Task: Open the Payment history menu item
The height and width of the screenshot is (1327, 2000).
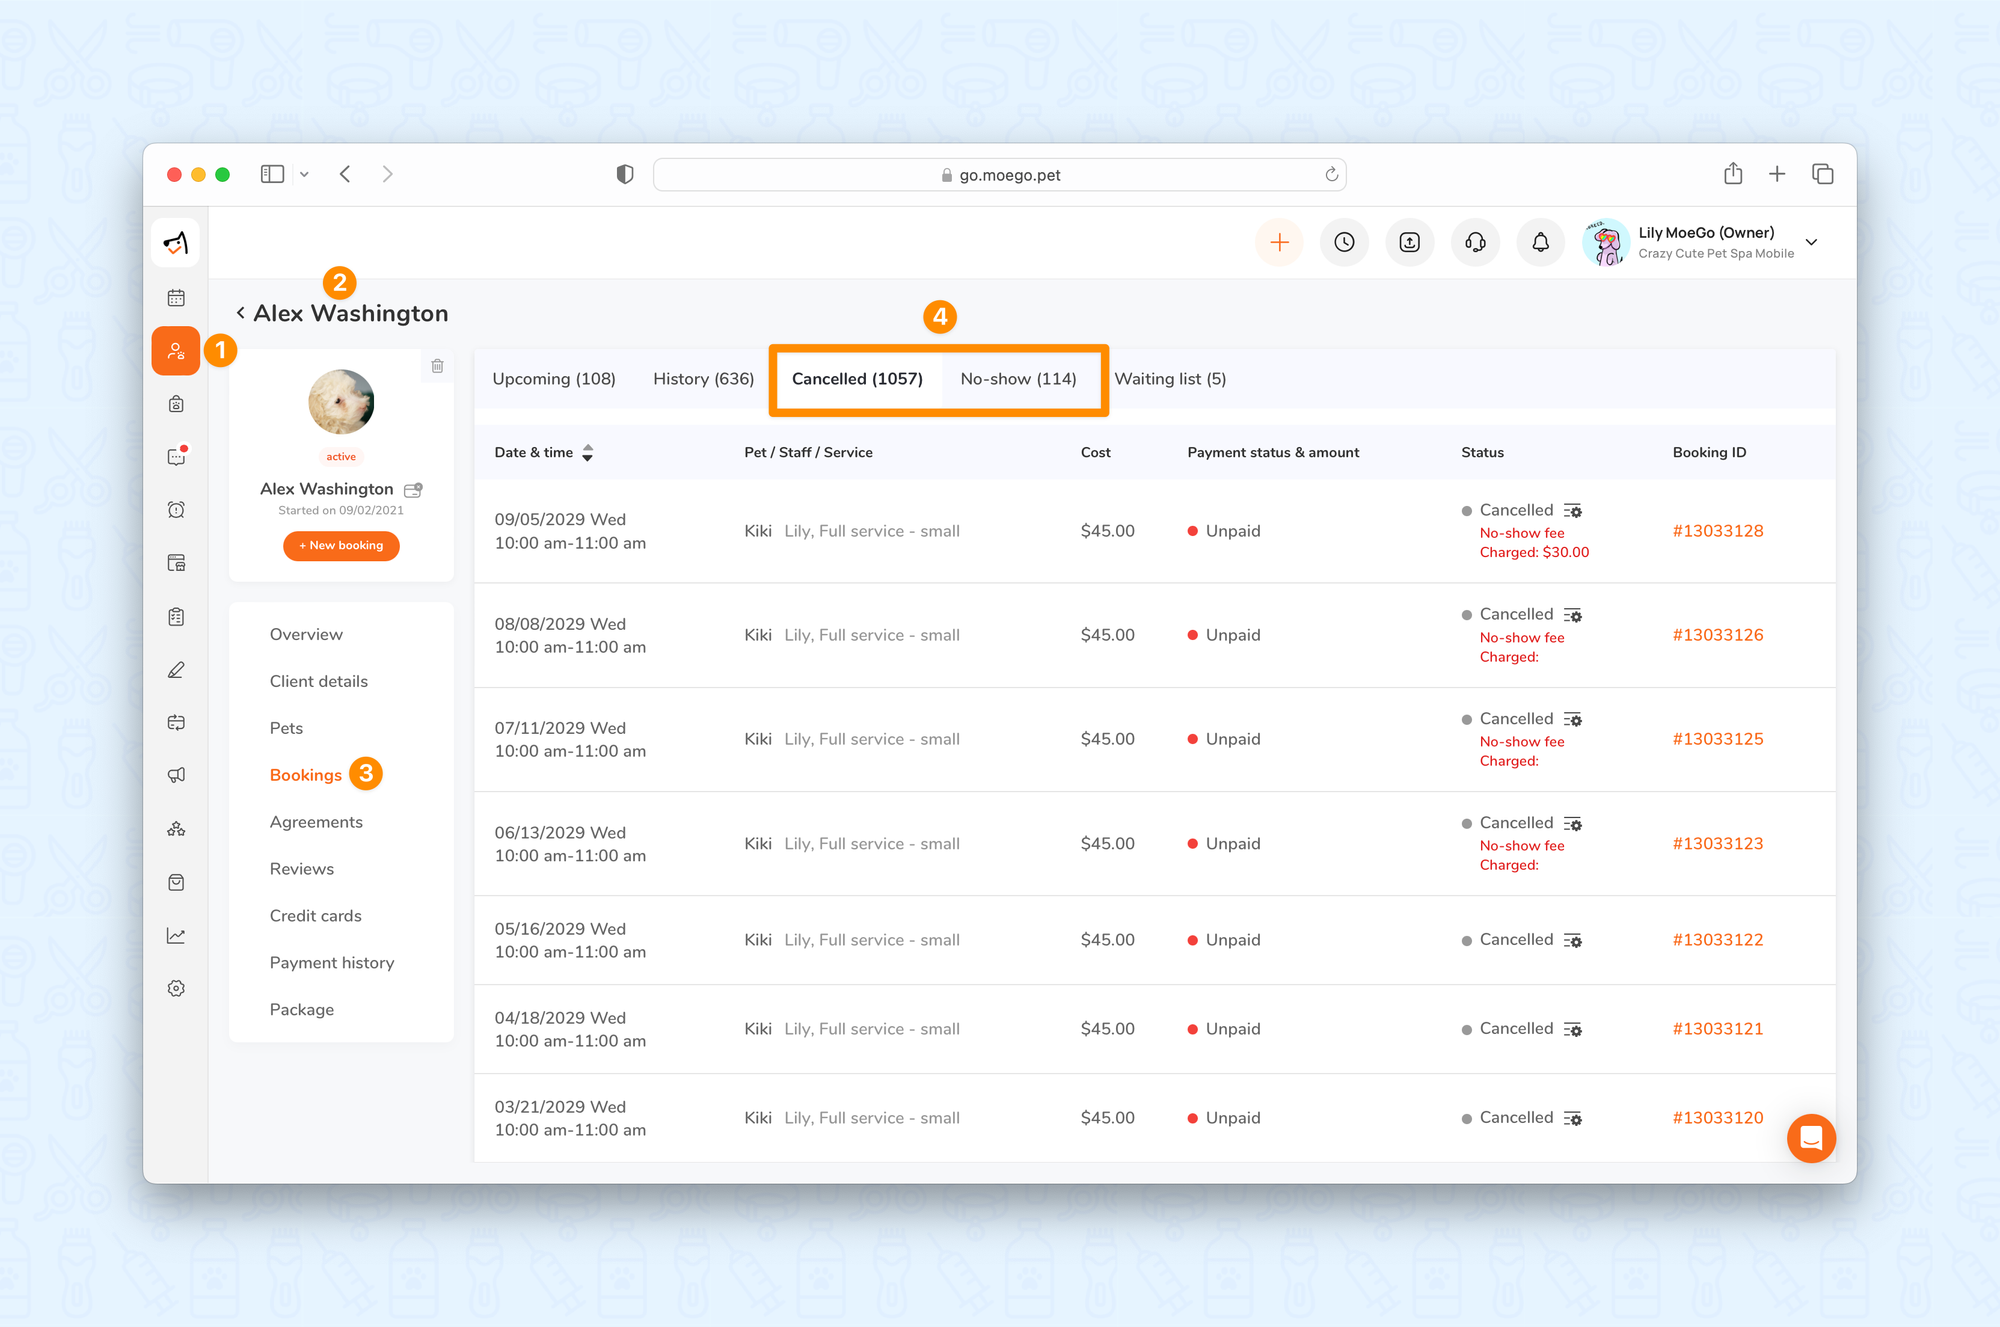Action: (x=332, y=963)
